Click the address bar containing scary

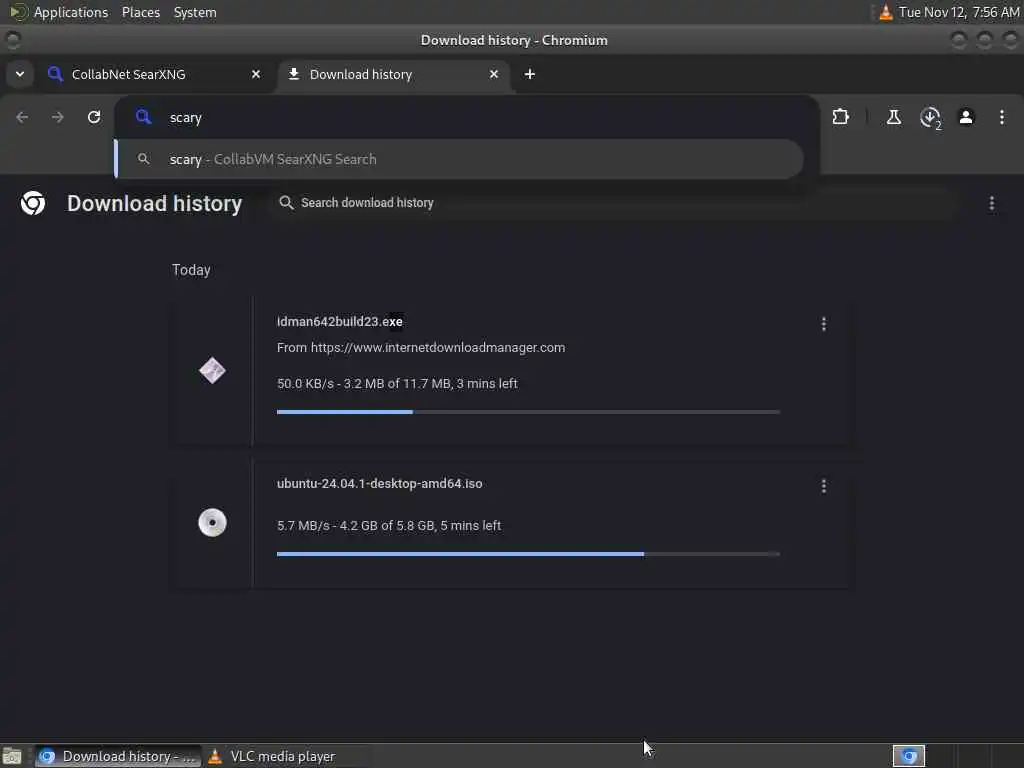[x=467, y=118]
